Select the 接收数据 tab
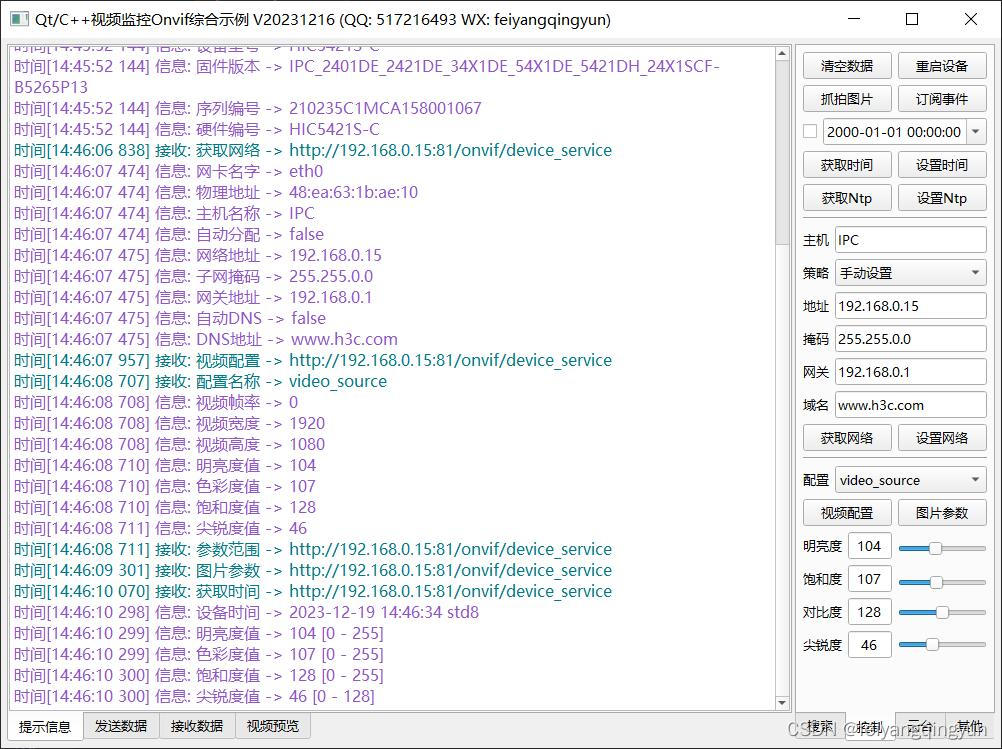 [x=195, y=726]
